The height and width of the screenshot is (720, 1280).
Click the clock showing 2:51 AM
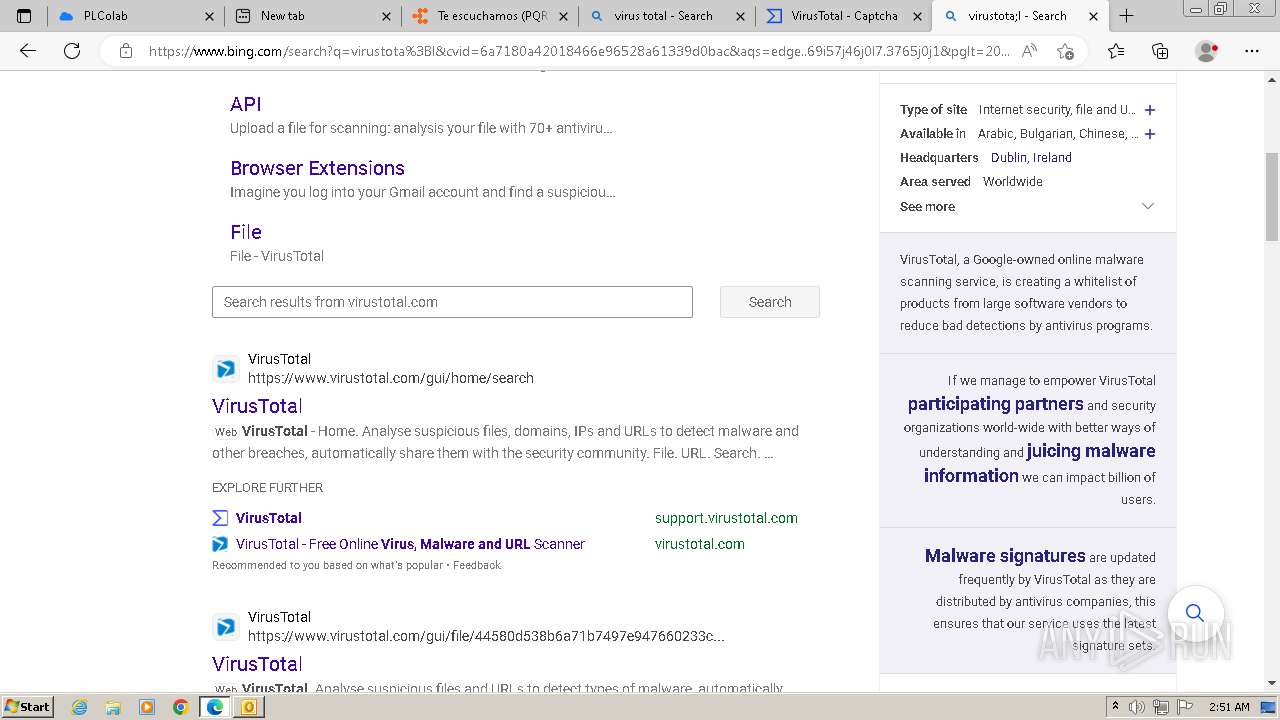1229,707
